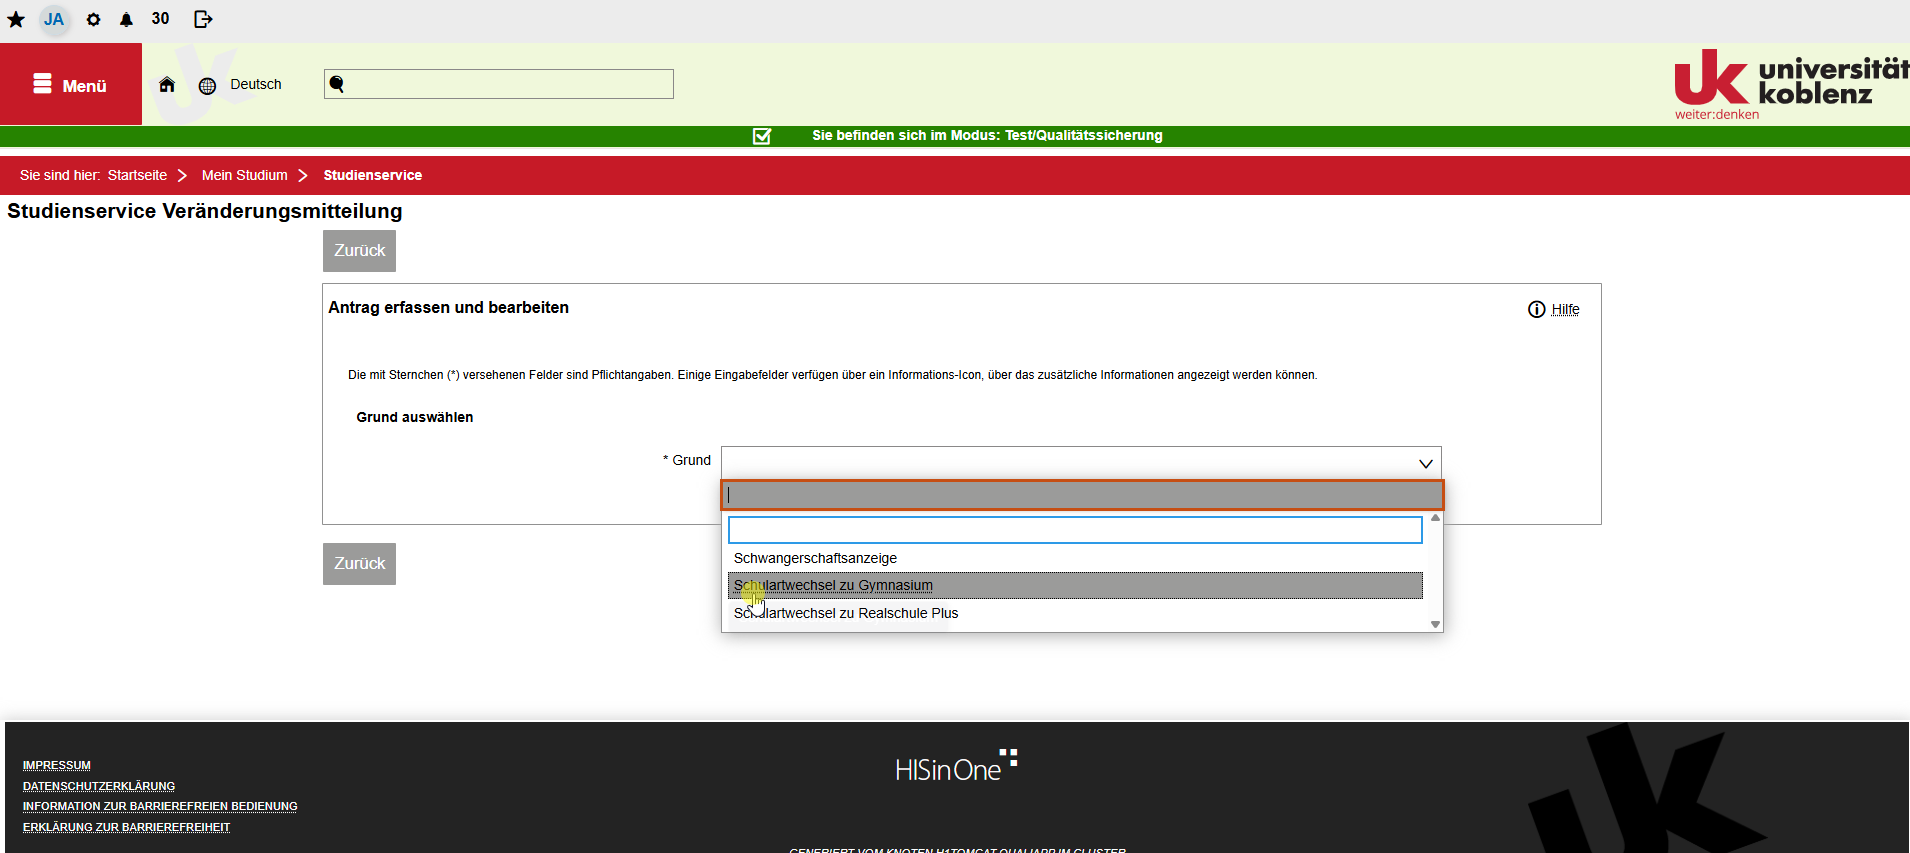1910x853 pixels.
Task: Click the HISinOne footer logo
Action: [956, 766]
